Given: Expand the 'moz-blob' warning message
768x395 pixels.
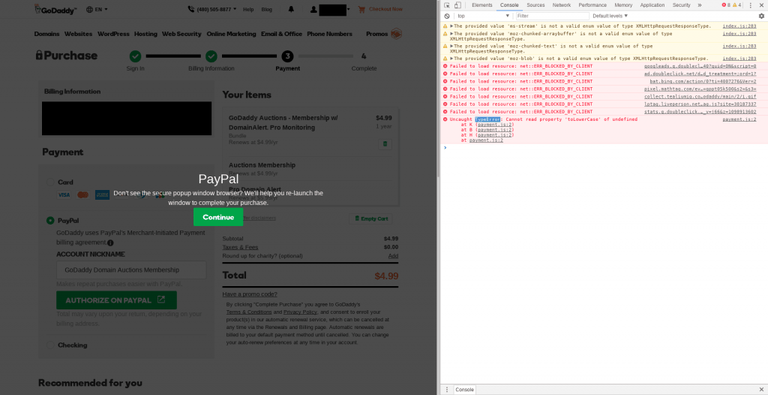Looking at the screenshot, I should [452, 58].
